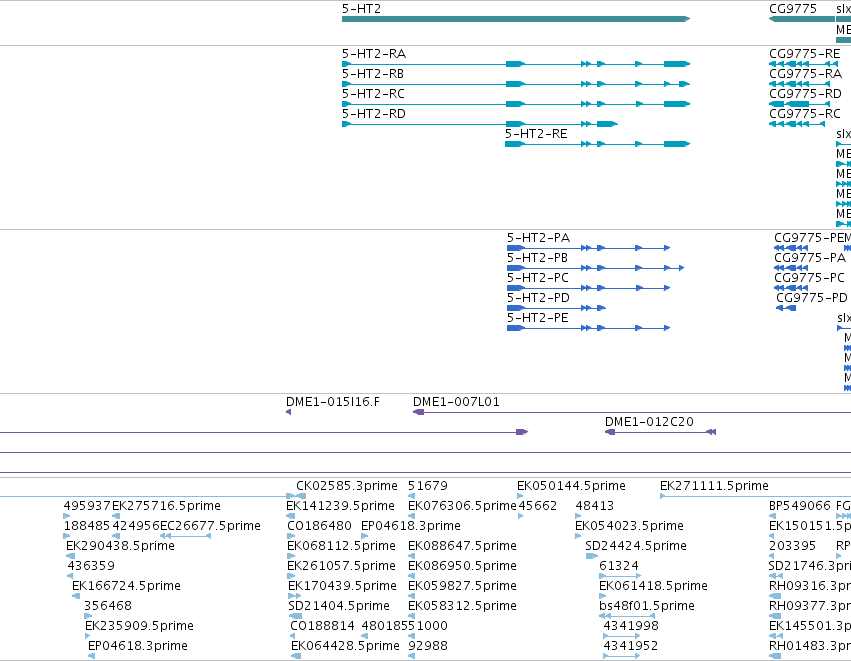Select the EK235909.5prime EST label
The image size is (851, 661).
(x=139, y=627)
